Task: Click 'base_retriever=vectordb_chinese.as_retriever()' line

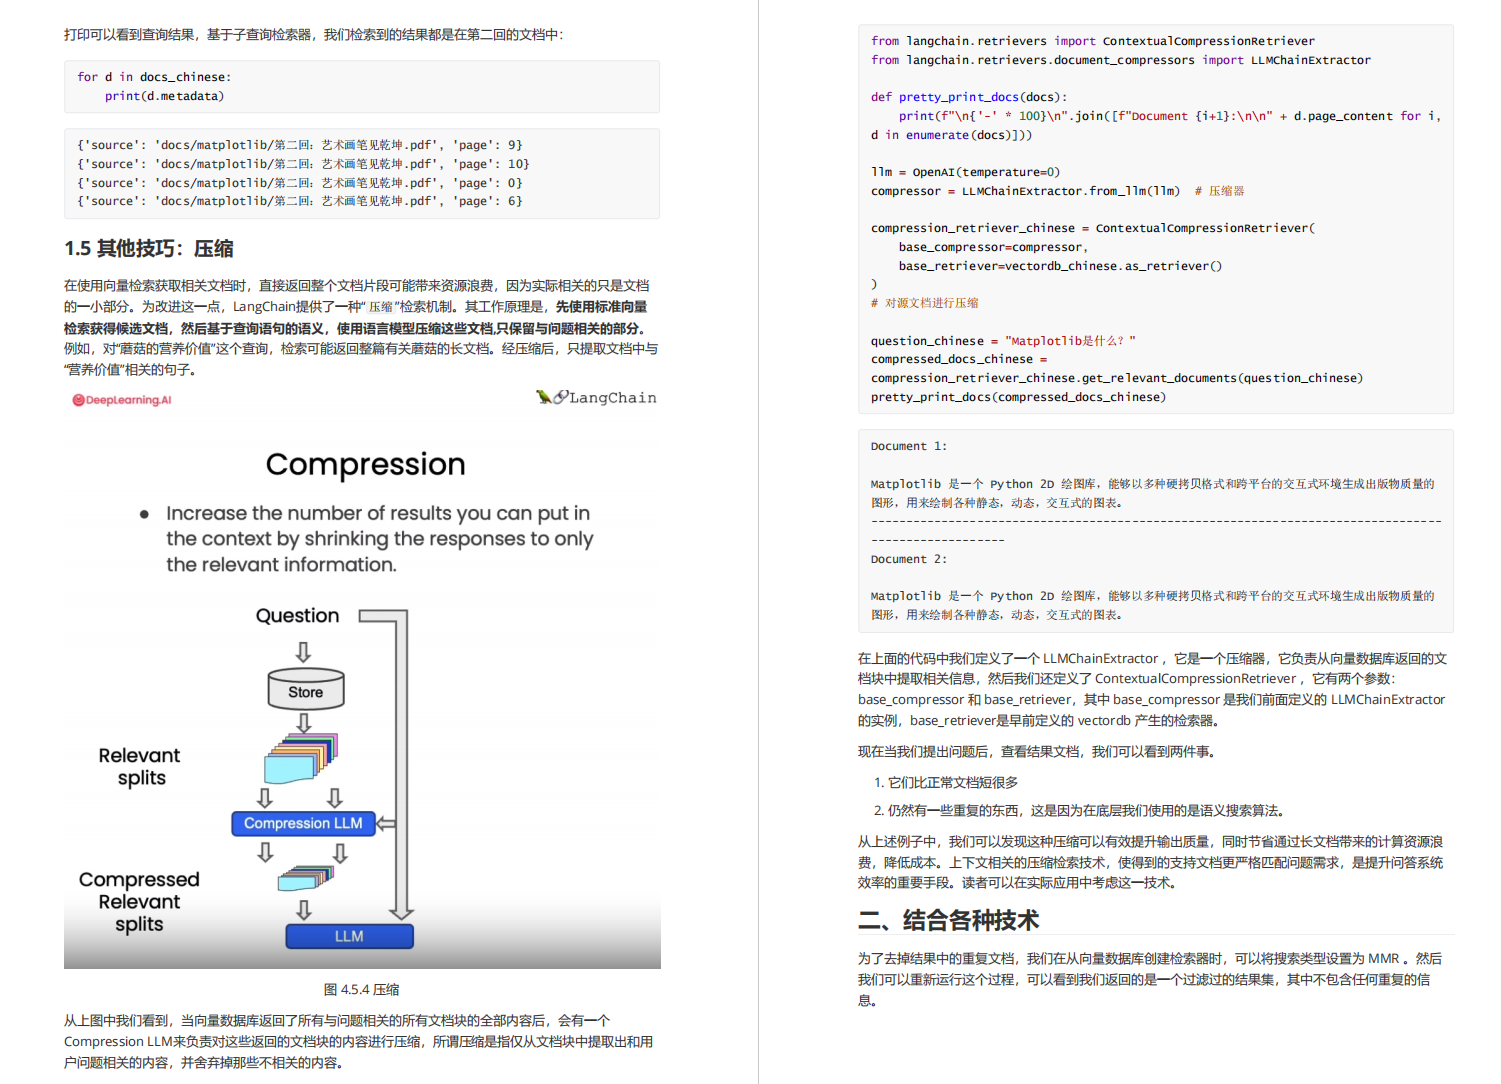Action: point(1060,266)
